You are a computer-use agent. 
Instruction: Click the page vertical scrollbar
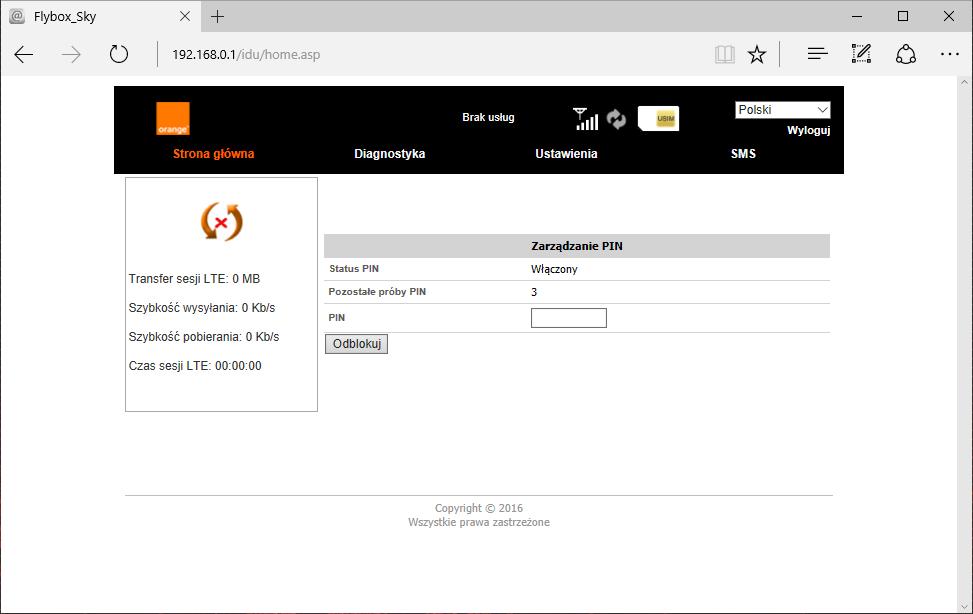tap(964, 344)
